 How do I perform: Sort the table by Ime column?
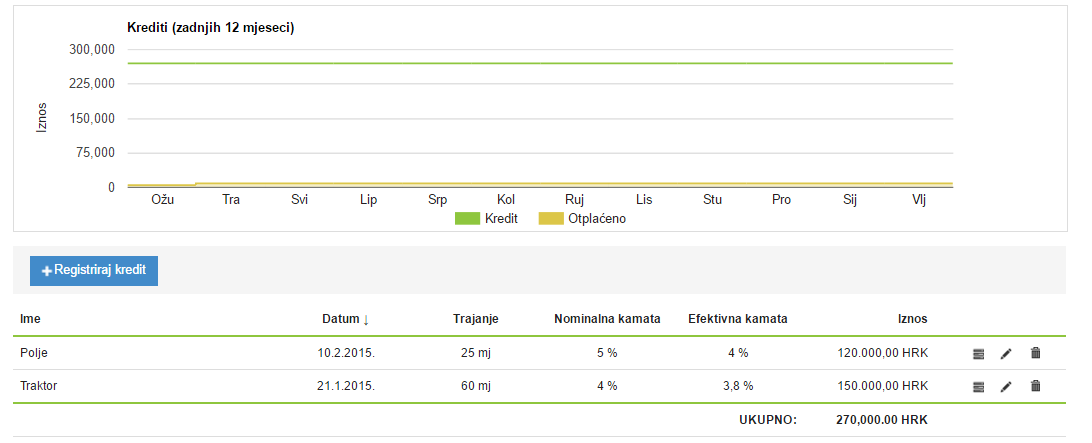30,319
